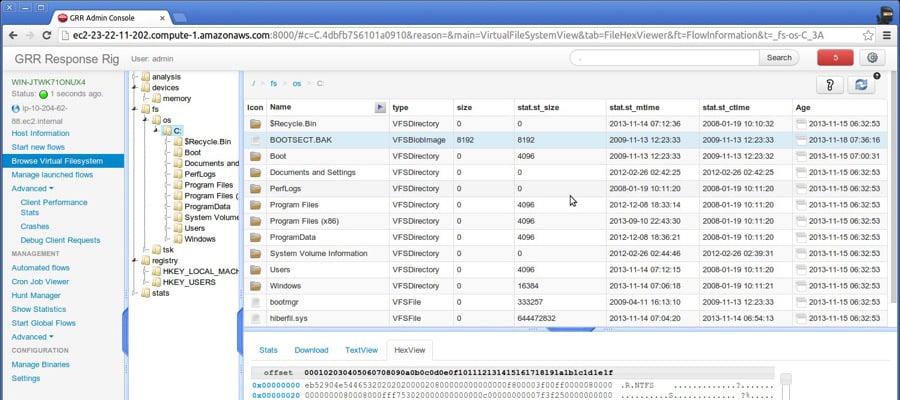Click the horizontal pane splitter handle
900x400 pixels.
(x=570, y=329)
